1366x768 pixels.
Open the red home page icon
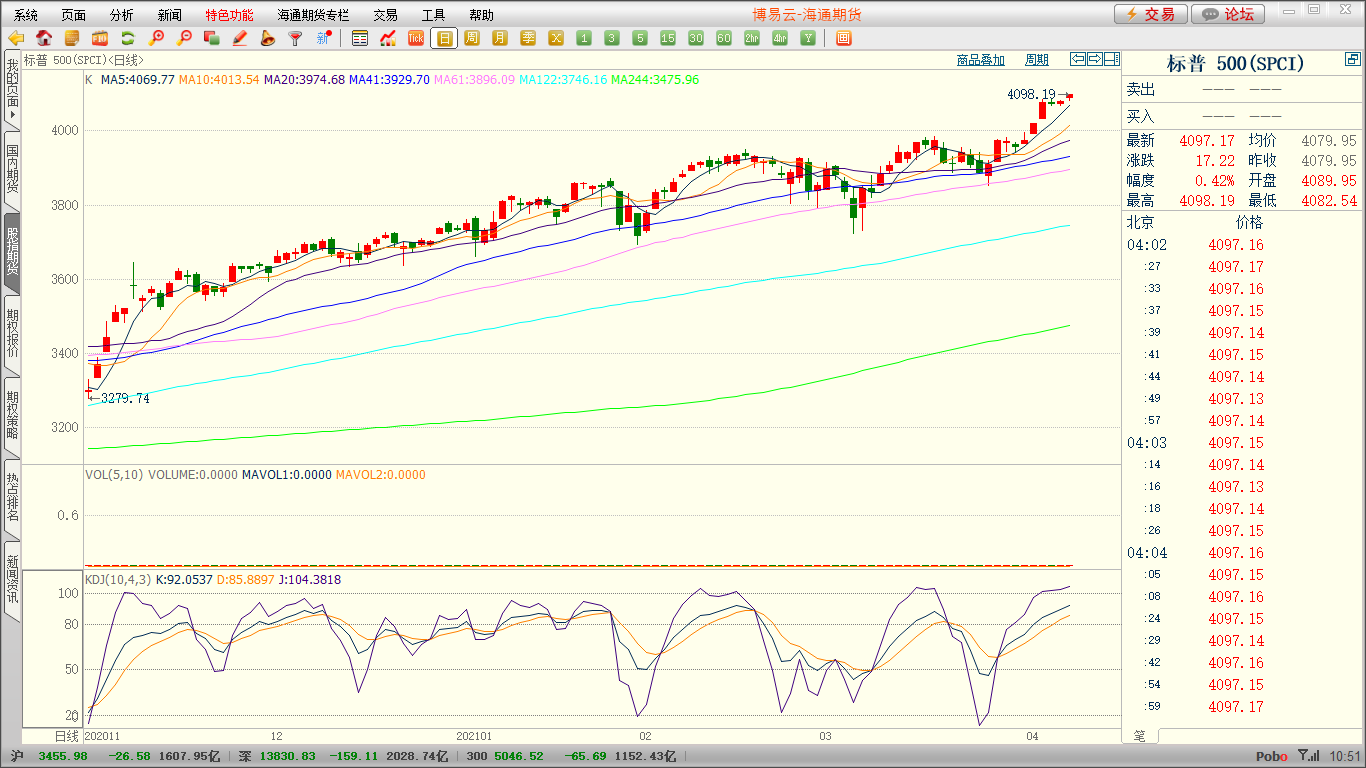coord(44,38)
